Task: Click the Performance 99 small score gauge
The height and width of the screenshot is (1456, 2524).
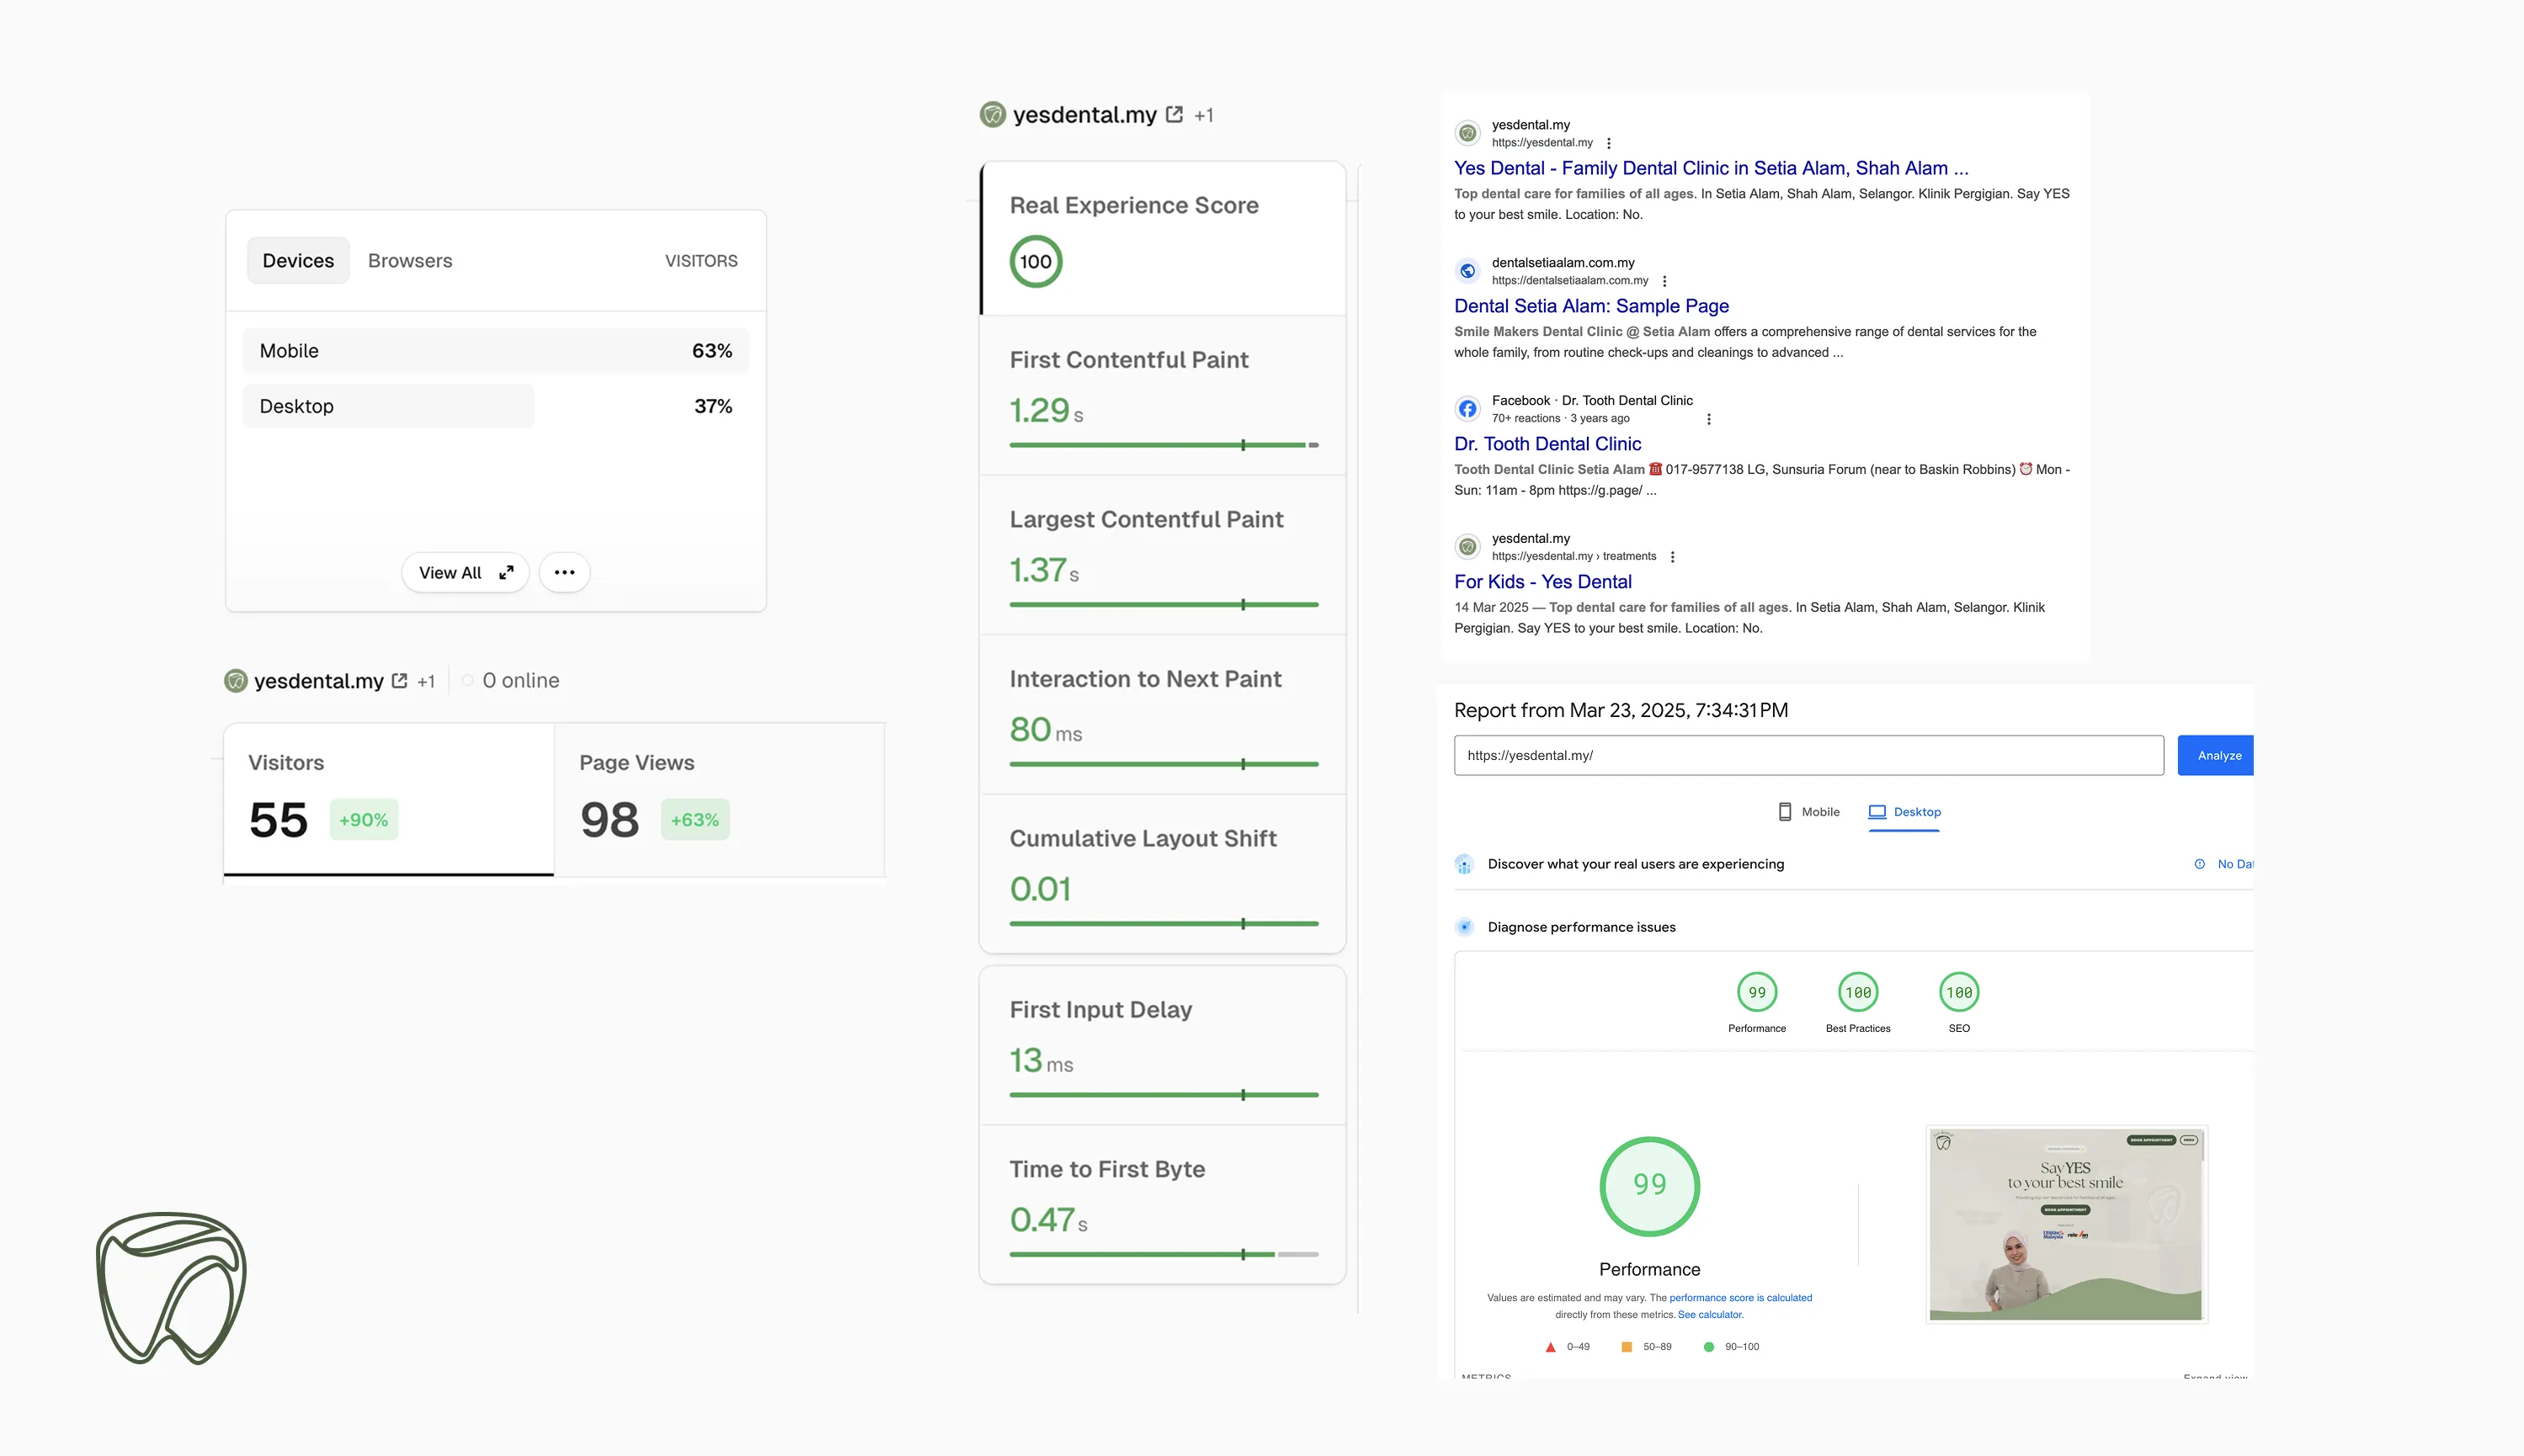Action: point(1757,992)
